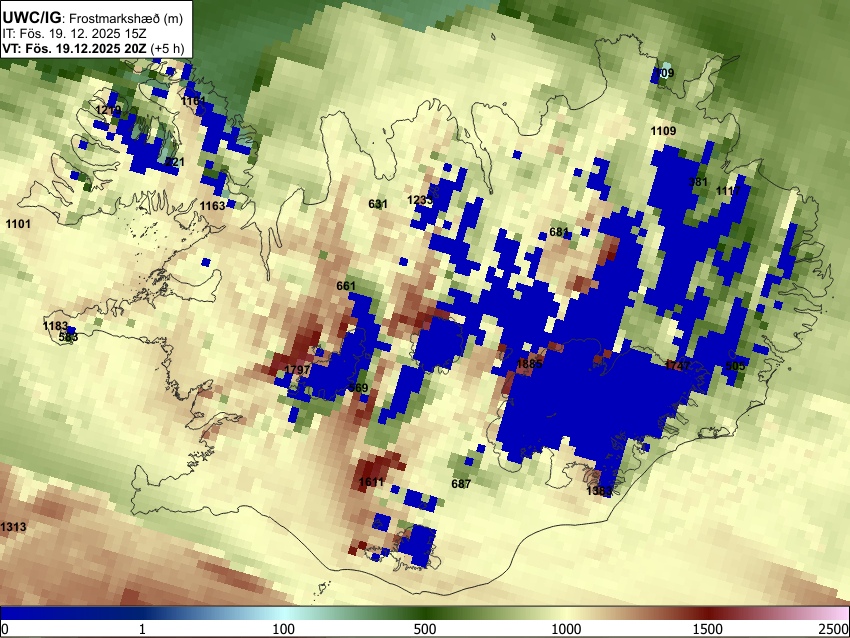Click the 'IT: Fös. 19. 12. 2025 15Z' line
This screenshot has height=638, width=850.
(74, 34)
